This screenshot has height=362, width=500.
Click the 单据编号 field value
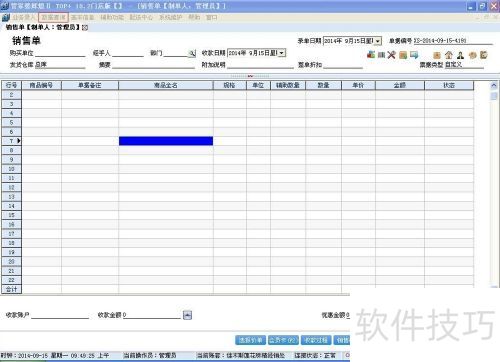click(x=453, y=41)
